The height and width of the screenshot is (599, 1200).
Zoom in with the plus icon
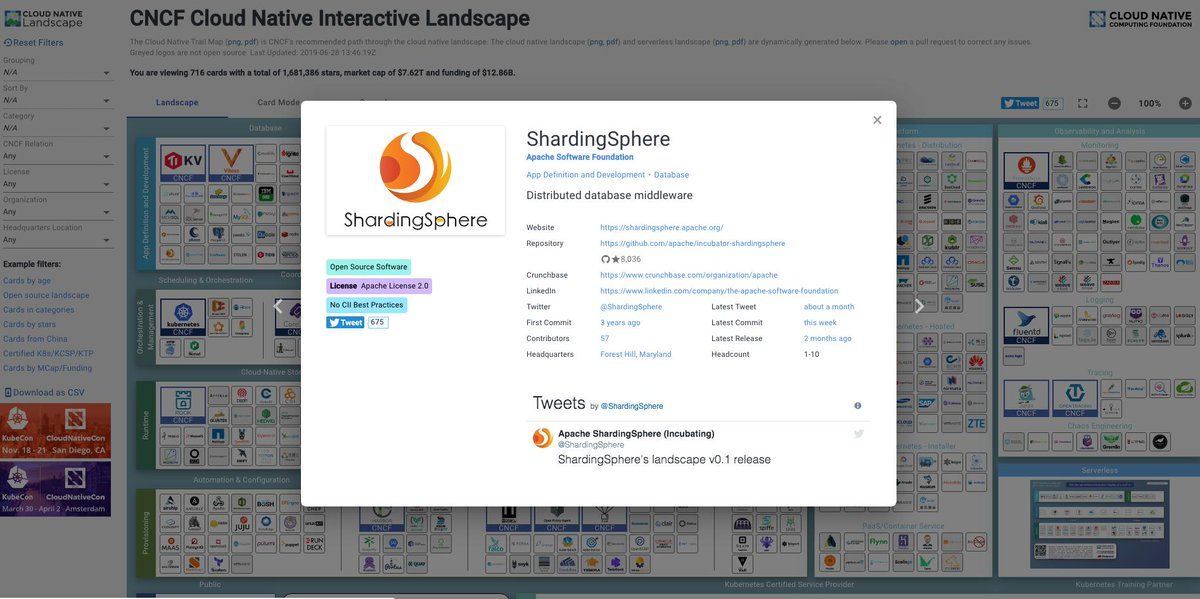[1185, 103]
